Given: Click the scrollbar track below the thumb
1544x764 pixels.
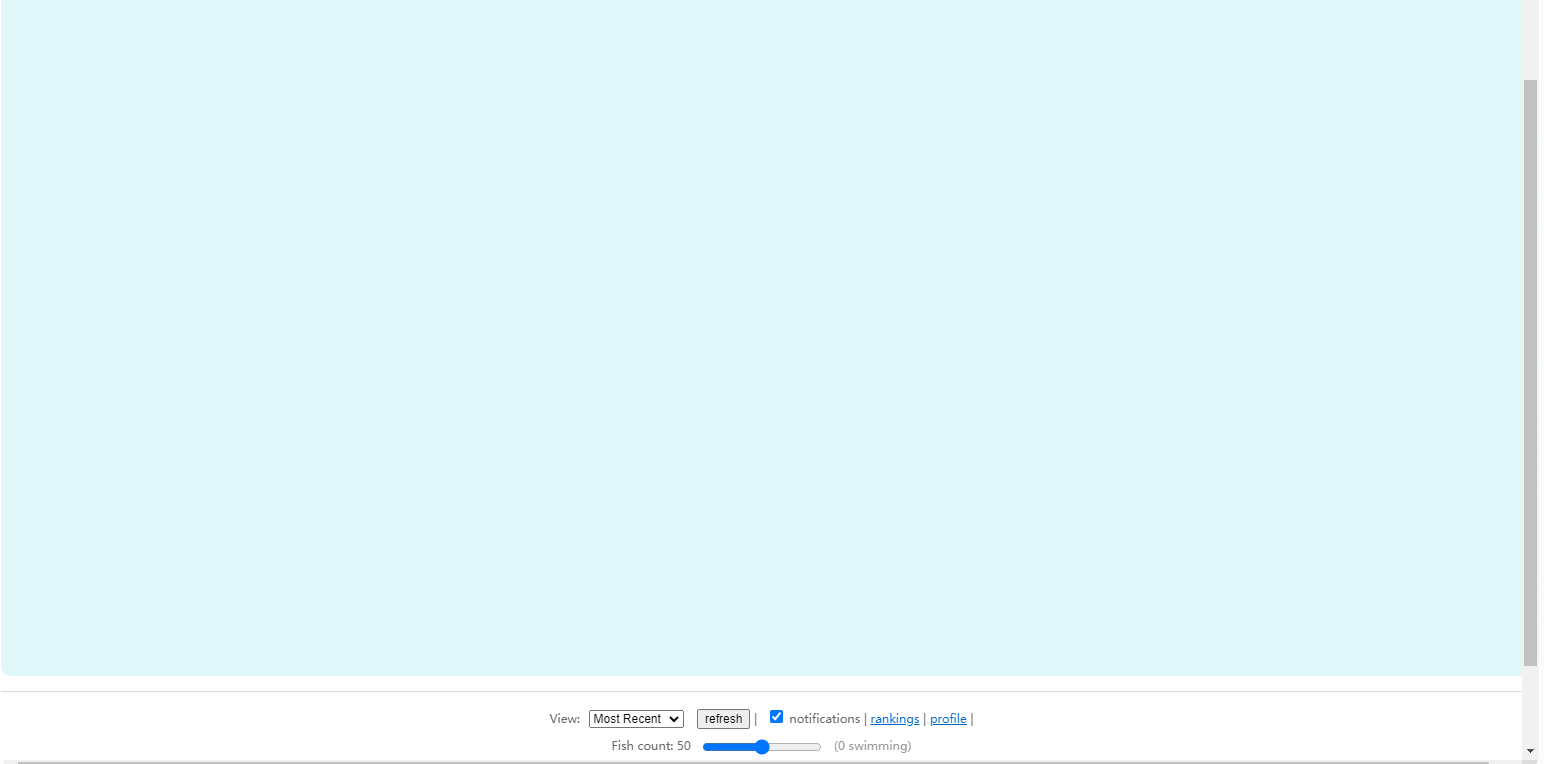Looking at the screenshot, I should 1530,703.
